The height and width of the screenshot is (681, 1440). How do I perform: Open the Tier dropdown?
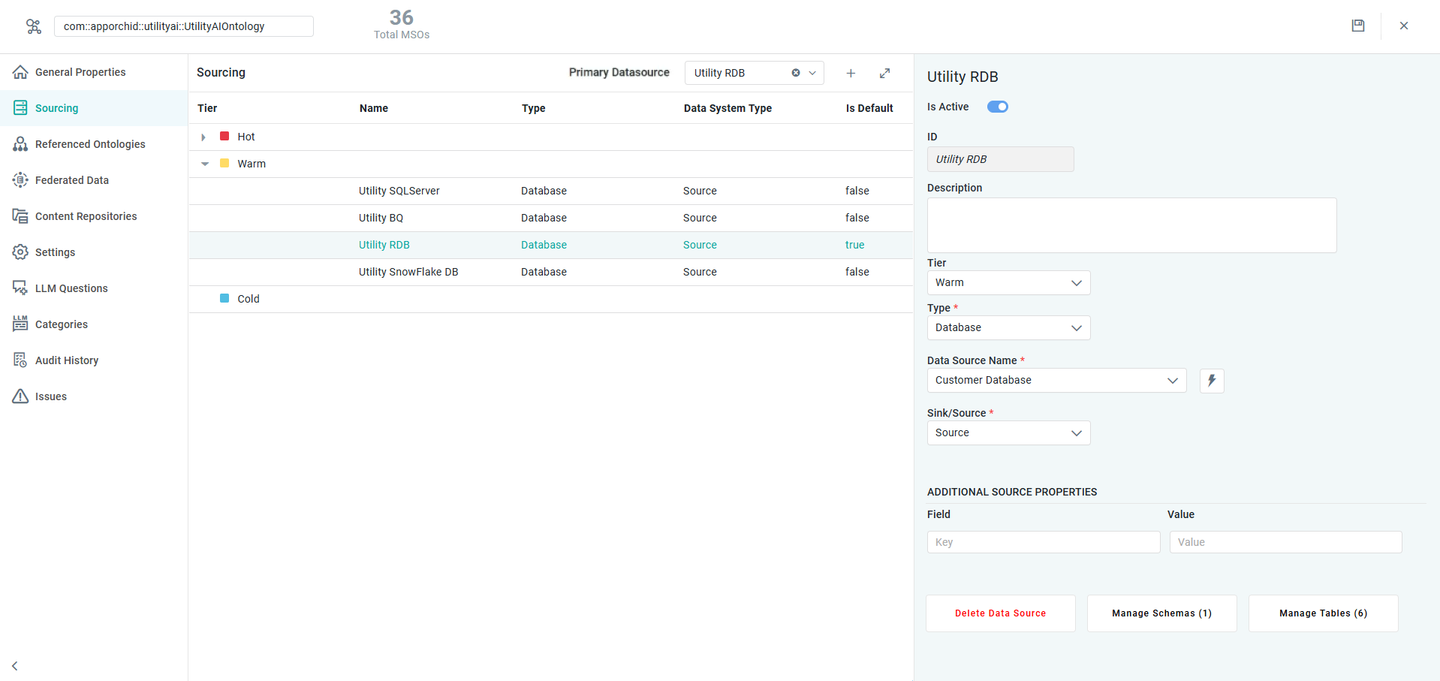point(1008,283)
